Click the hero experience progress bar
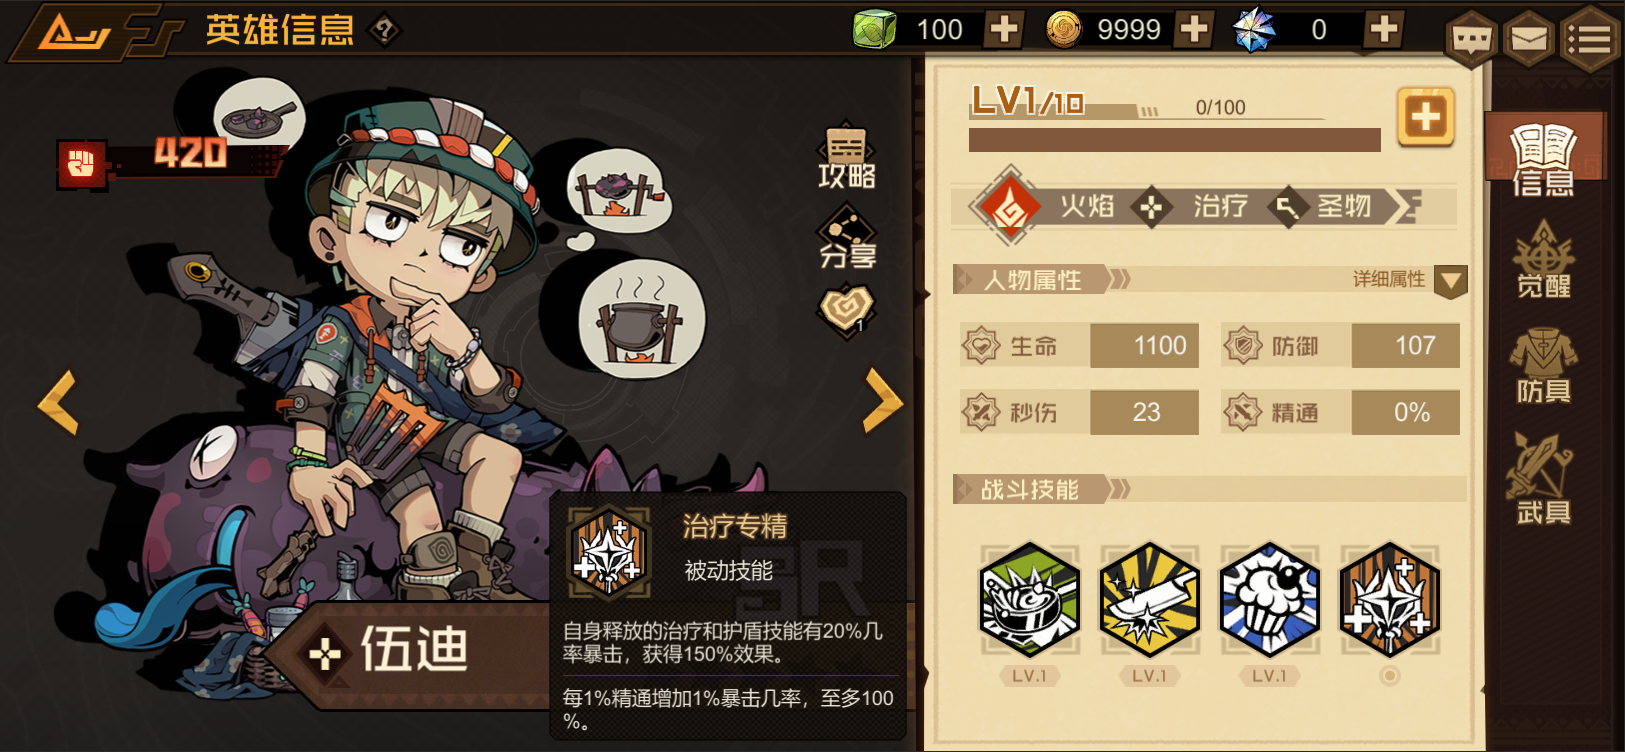 tap(1174, 140)
